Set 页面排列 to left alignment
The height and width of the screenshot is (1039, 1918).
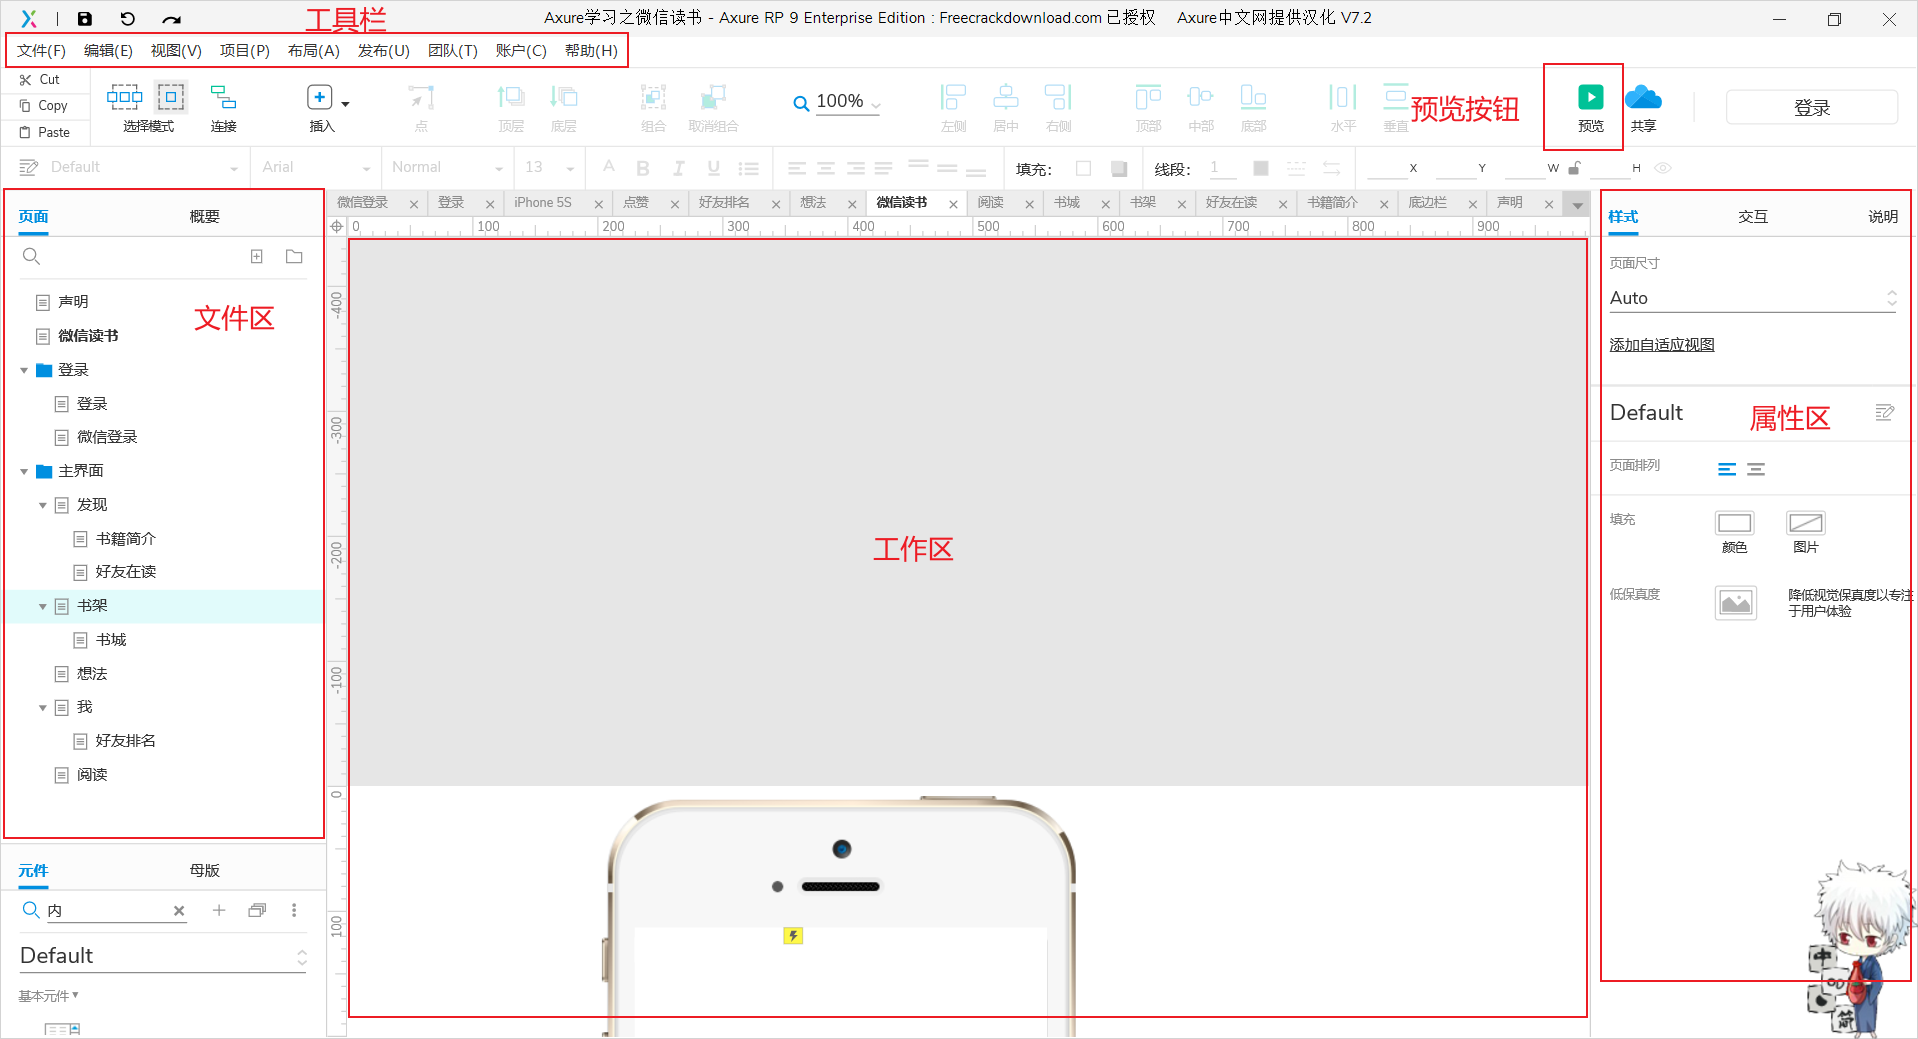click(1727, 469)
